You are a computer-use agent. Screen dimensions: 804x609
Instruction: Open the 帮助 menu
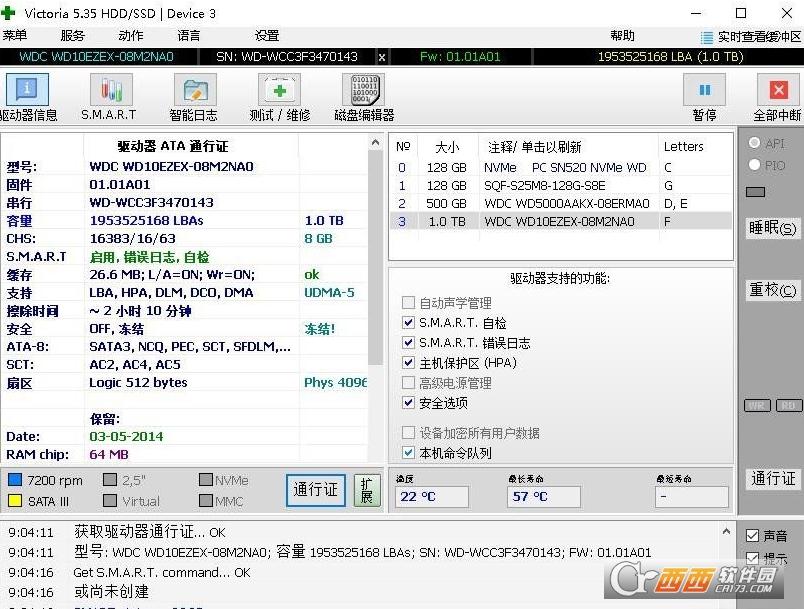[x=622, y=35]
